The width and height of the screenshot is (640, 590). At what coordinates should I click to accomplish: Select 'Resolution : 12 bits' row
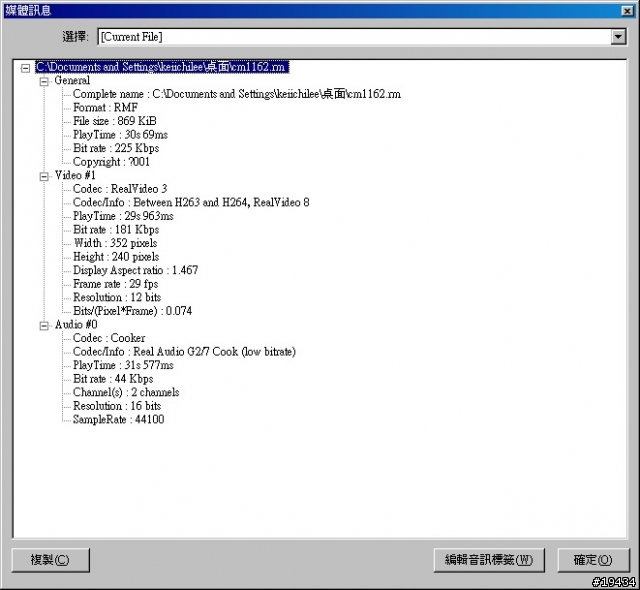coord(117,297)
